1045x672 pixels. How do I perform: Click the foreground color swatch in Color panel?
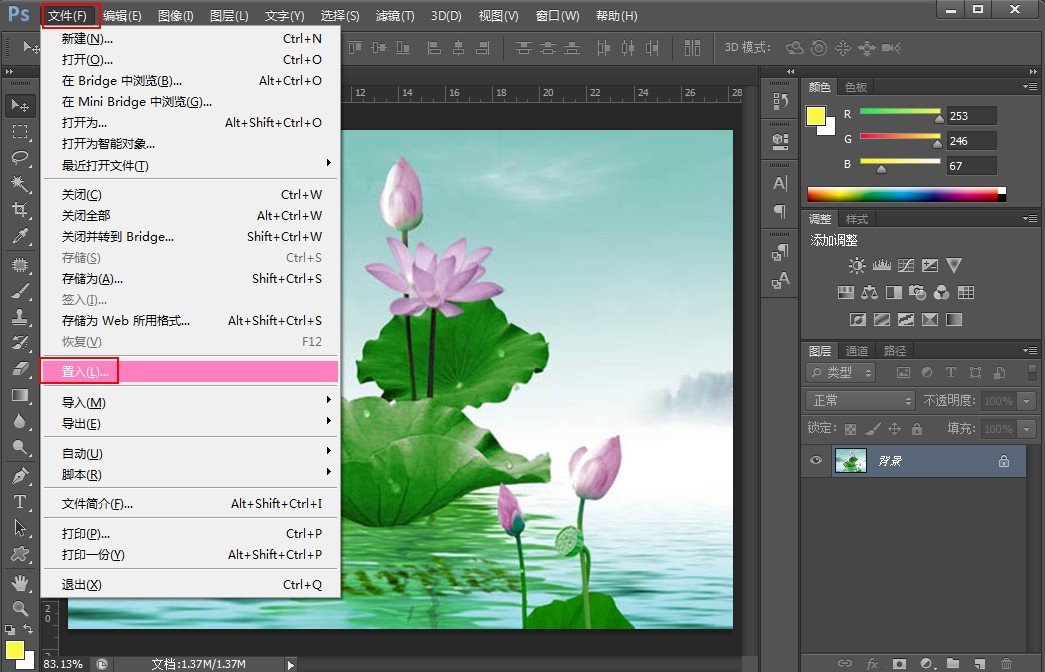pyautogui.click(x=815, y=116)
